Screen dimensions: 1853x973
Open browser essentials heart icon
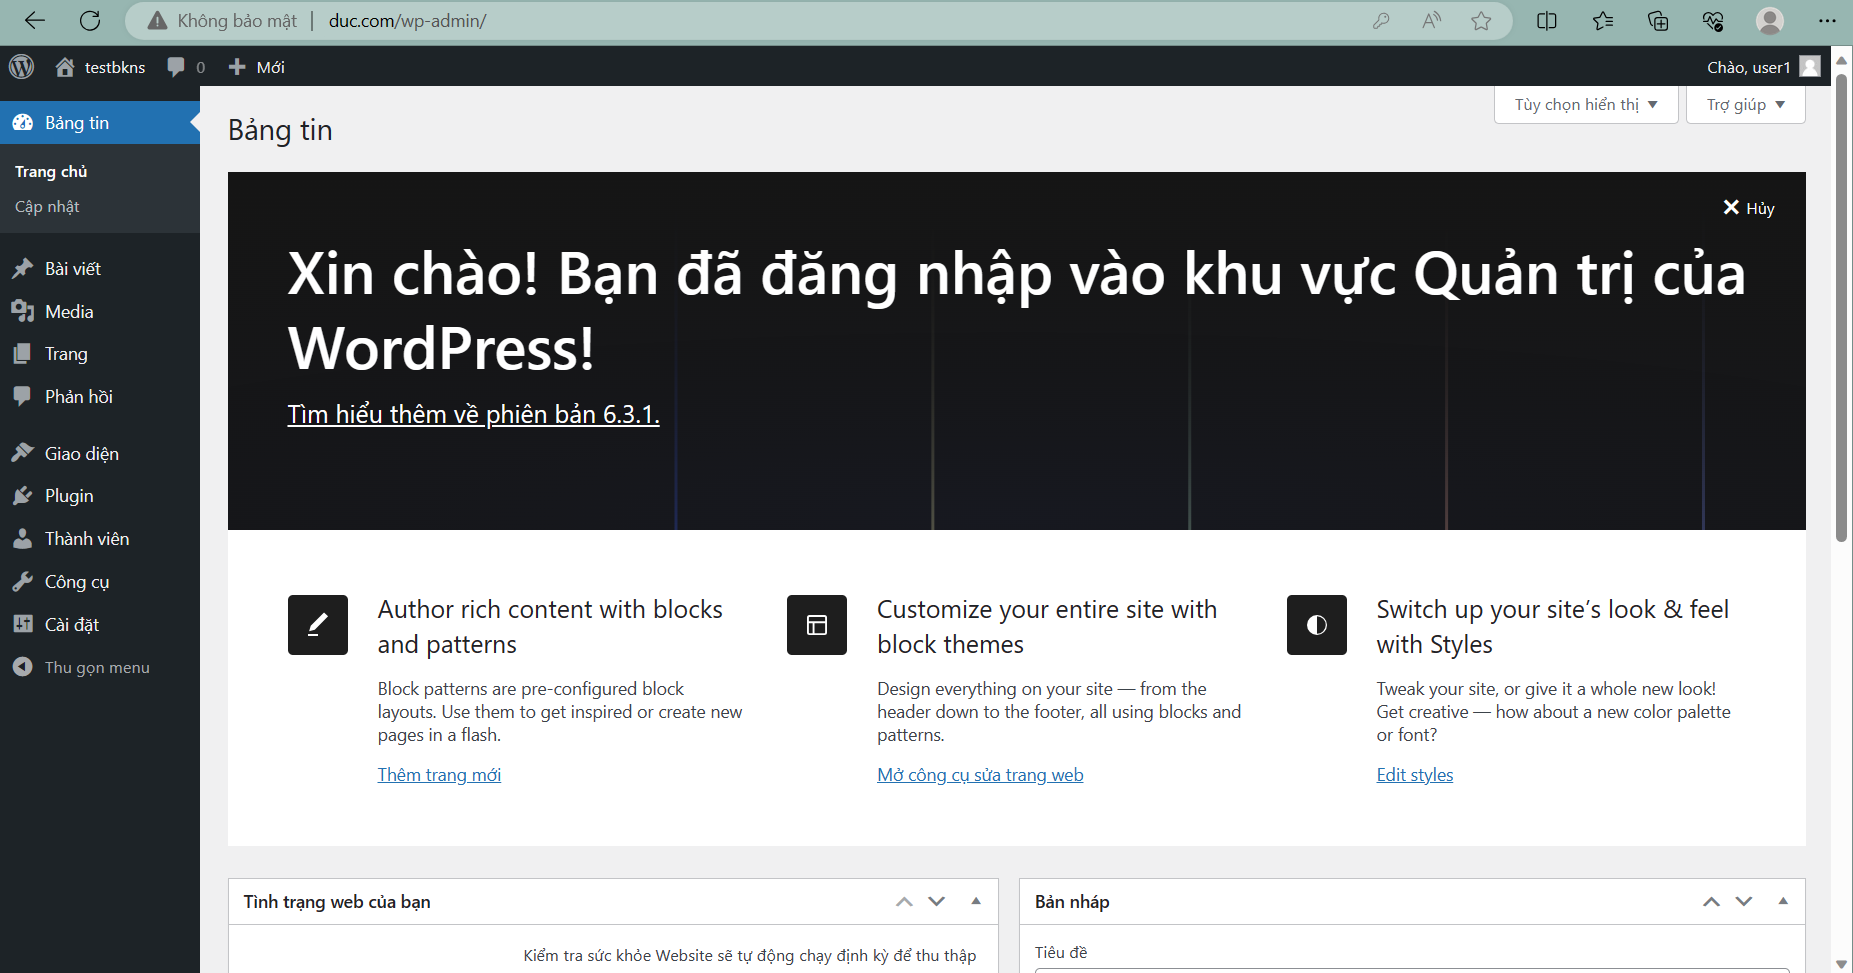coord(1713,21)
